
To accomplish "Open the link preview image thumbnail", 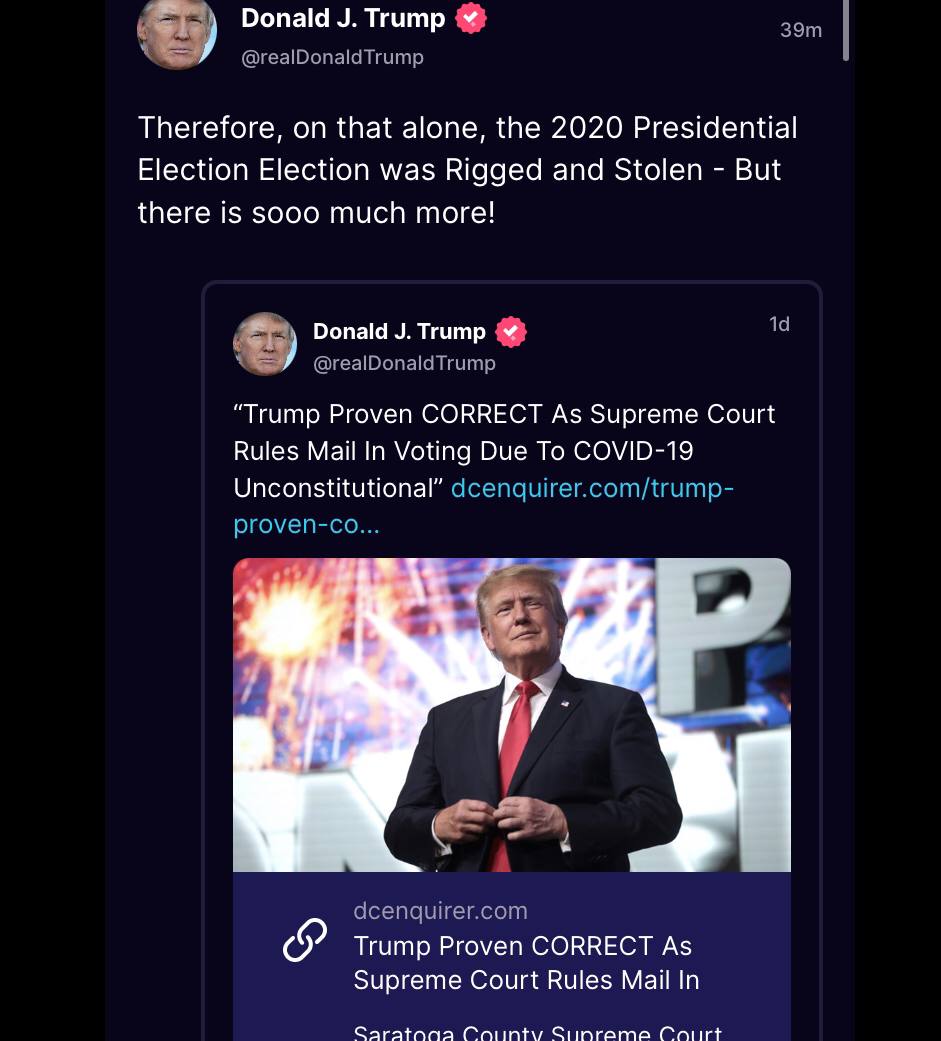I will (x=511, y=714).
